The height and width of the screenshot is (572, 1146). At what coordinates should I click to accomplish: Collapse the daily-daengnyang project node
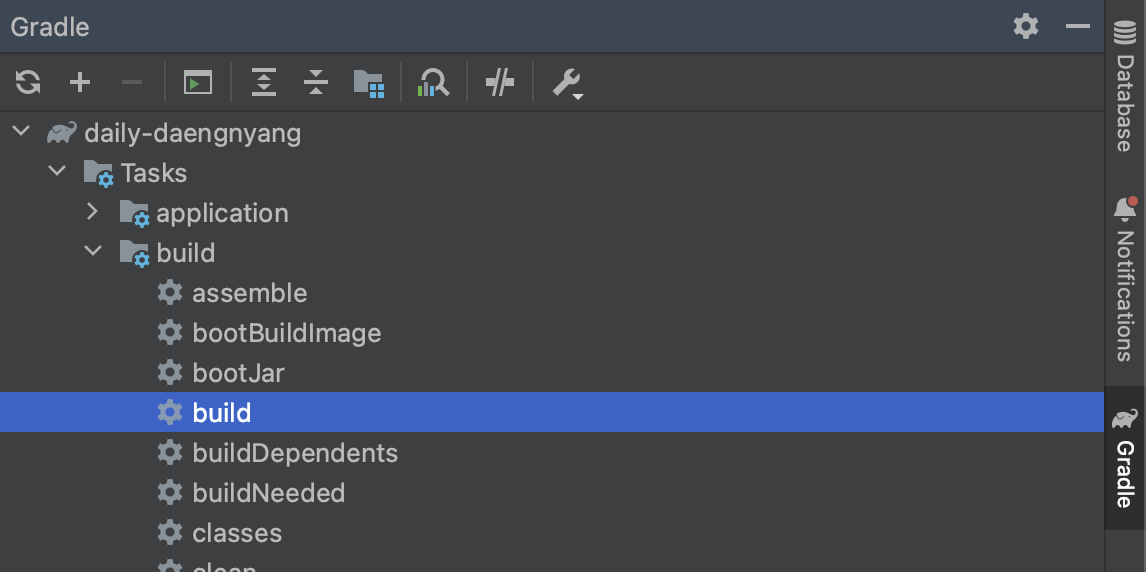[x=21, y=132]
